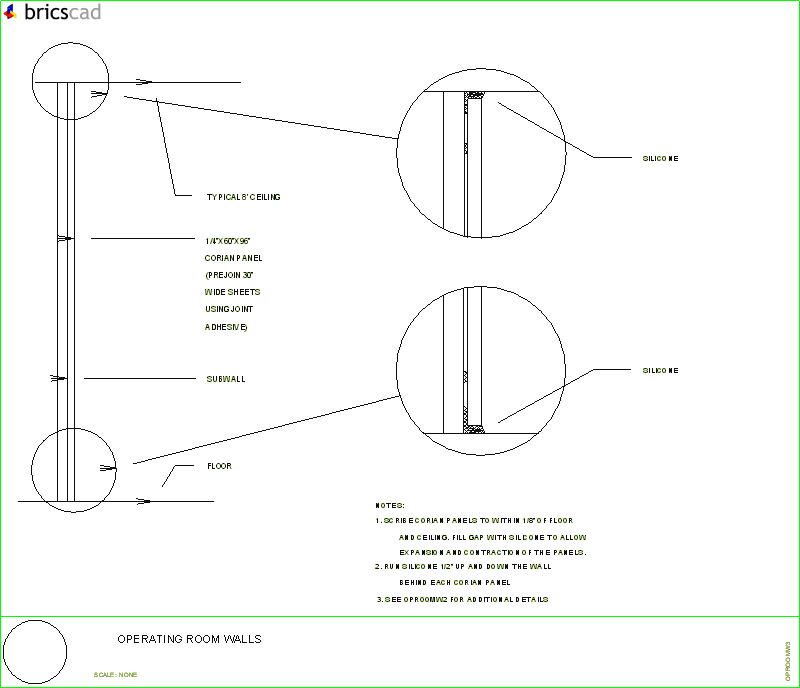Viewport: 800px width, 688px height.
Task: Click the vertical 'OPROOMW3' sheet label
Action: click(x=787, y=661)
